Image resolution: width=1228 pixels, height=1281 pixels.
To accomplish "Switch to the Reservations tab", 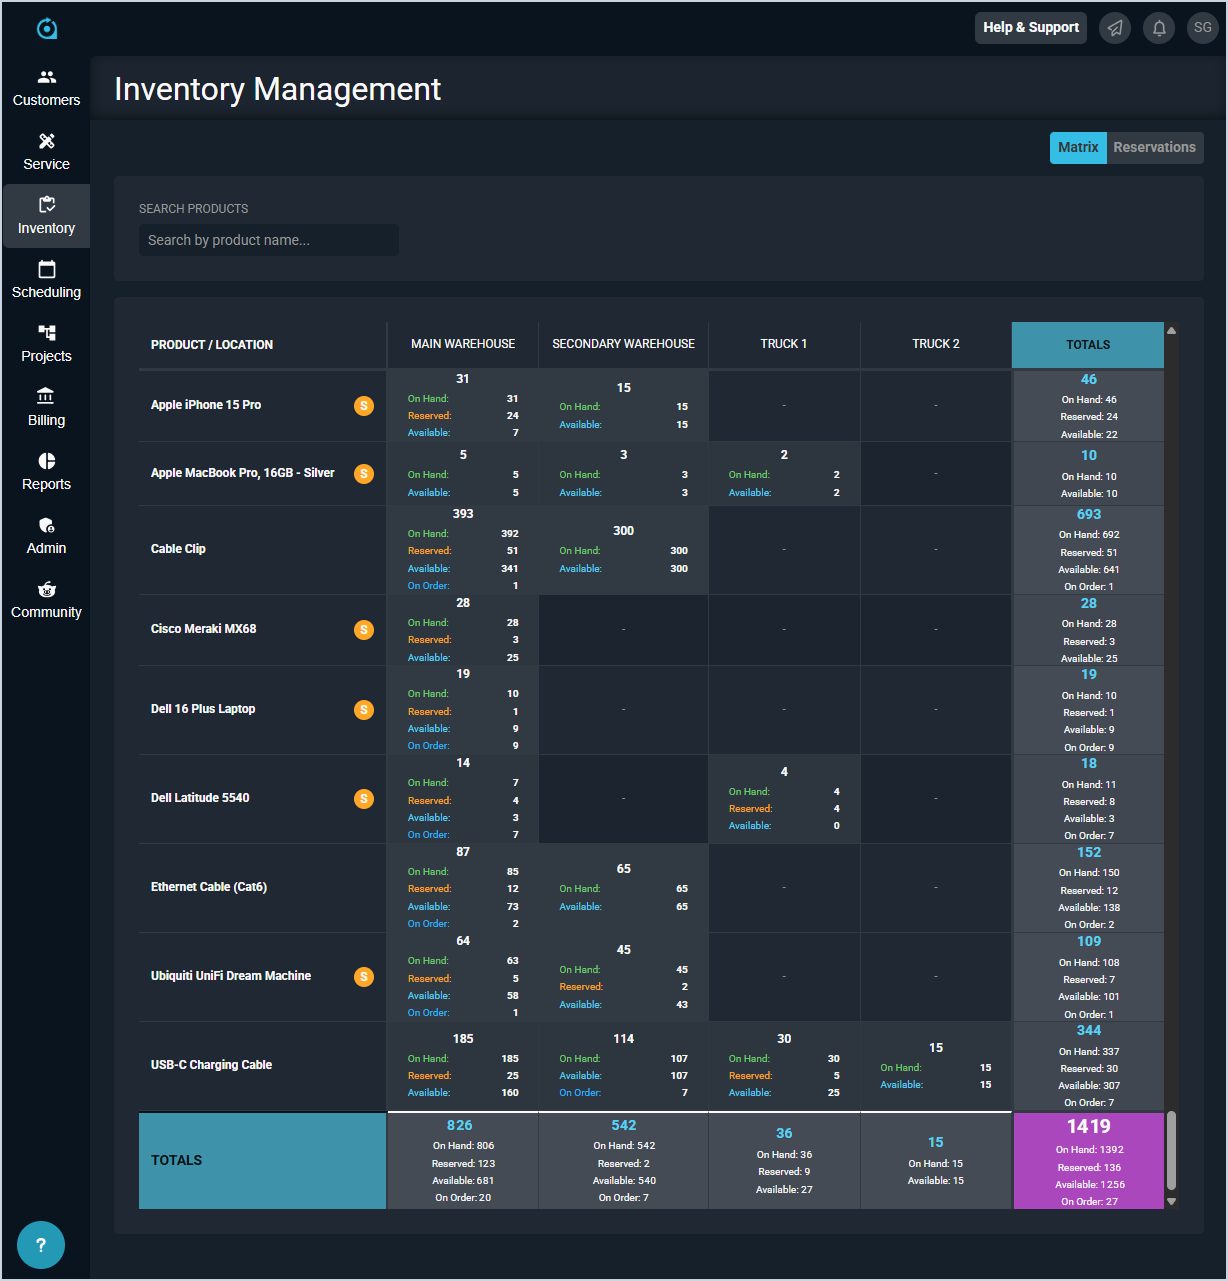I will tap(1154, 148).
